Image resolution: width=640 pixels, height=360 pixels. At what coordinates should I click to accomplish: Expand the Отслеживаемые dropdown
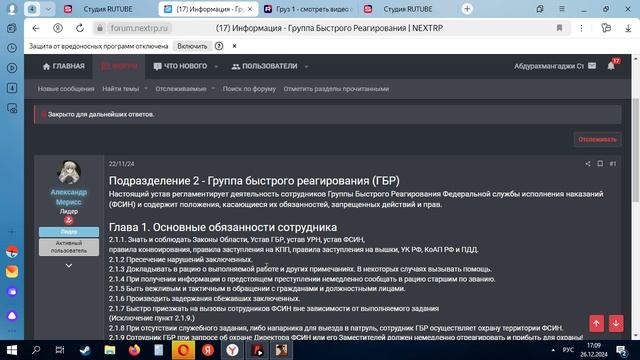tap(213, 89)
